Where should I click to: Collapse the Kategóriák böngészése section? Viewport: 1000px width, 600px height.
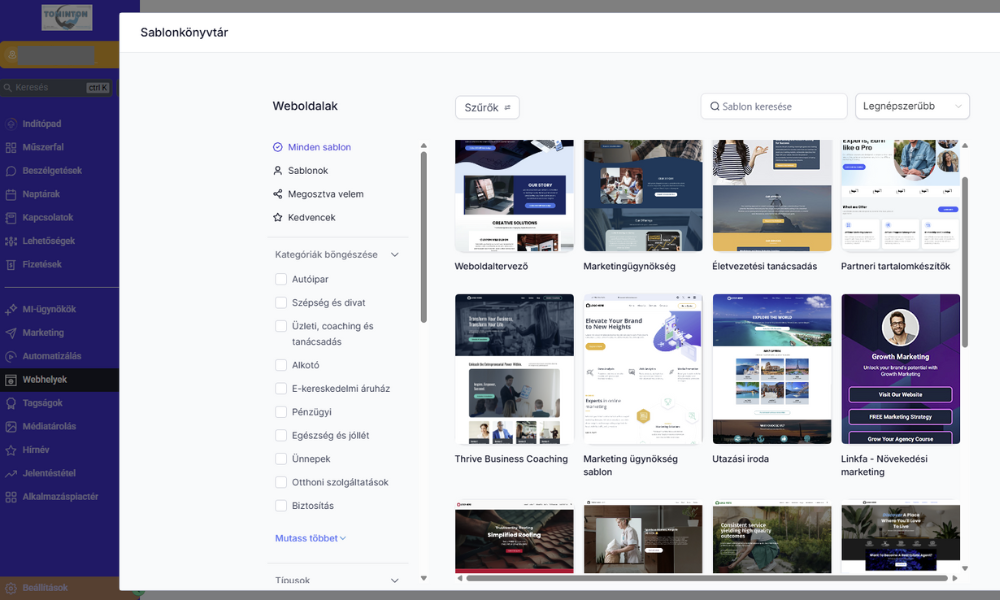[x=394, y=255]
